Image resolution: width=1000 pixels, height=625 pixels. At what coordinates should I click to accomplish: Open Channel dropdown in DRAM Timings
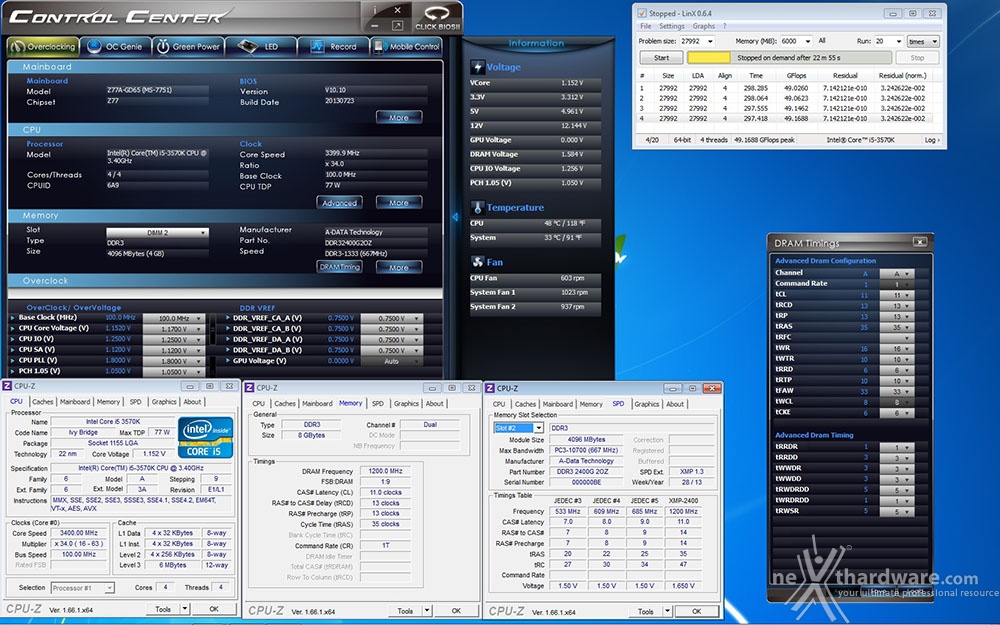tap(897, 274)
